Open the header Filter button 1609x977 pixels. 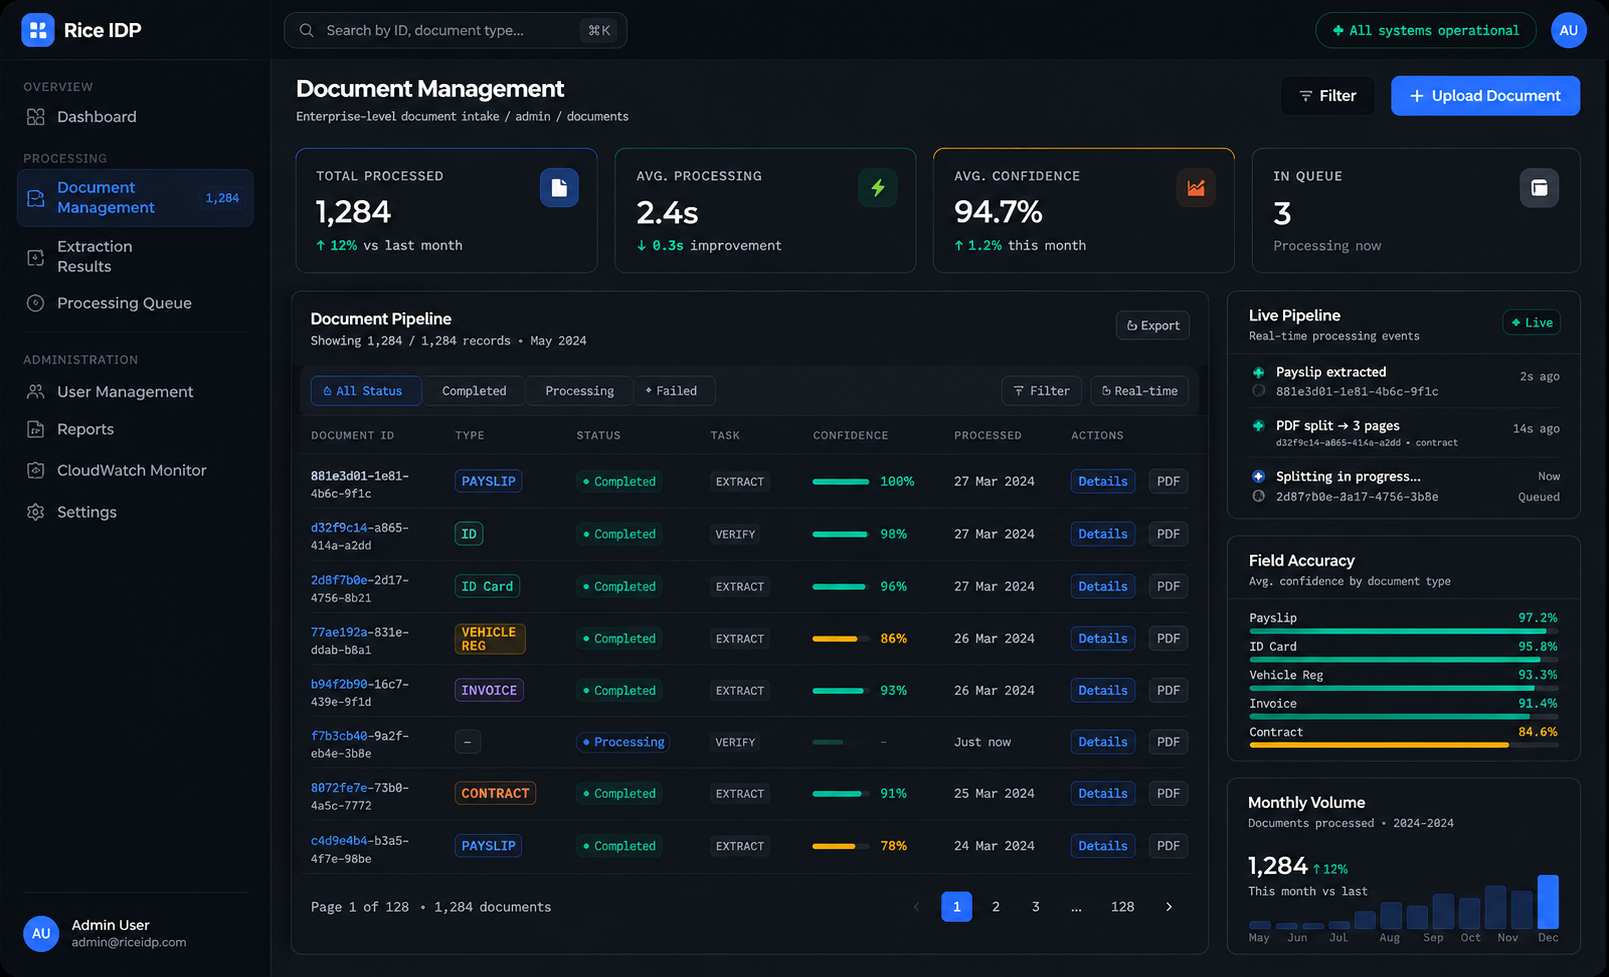coord(1327,96)
